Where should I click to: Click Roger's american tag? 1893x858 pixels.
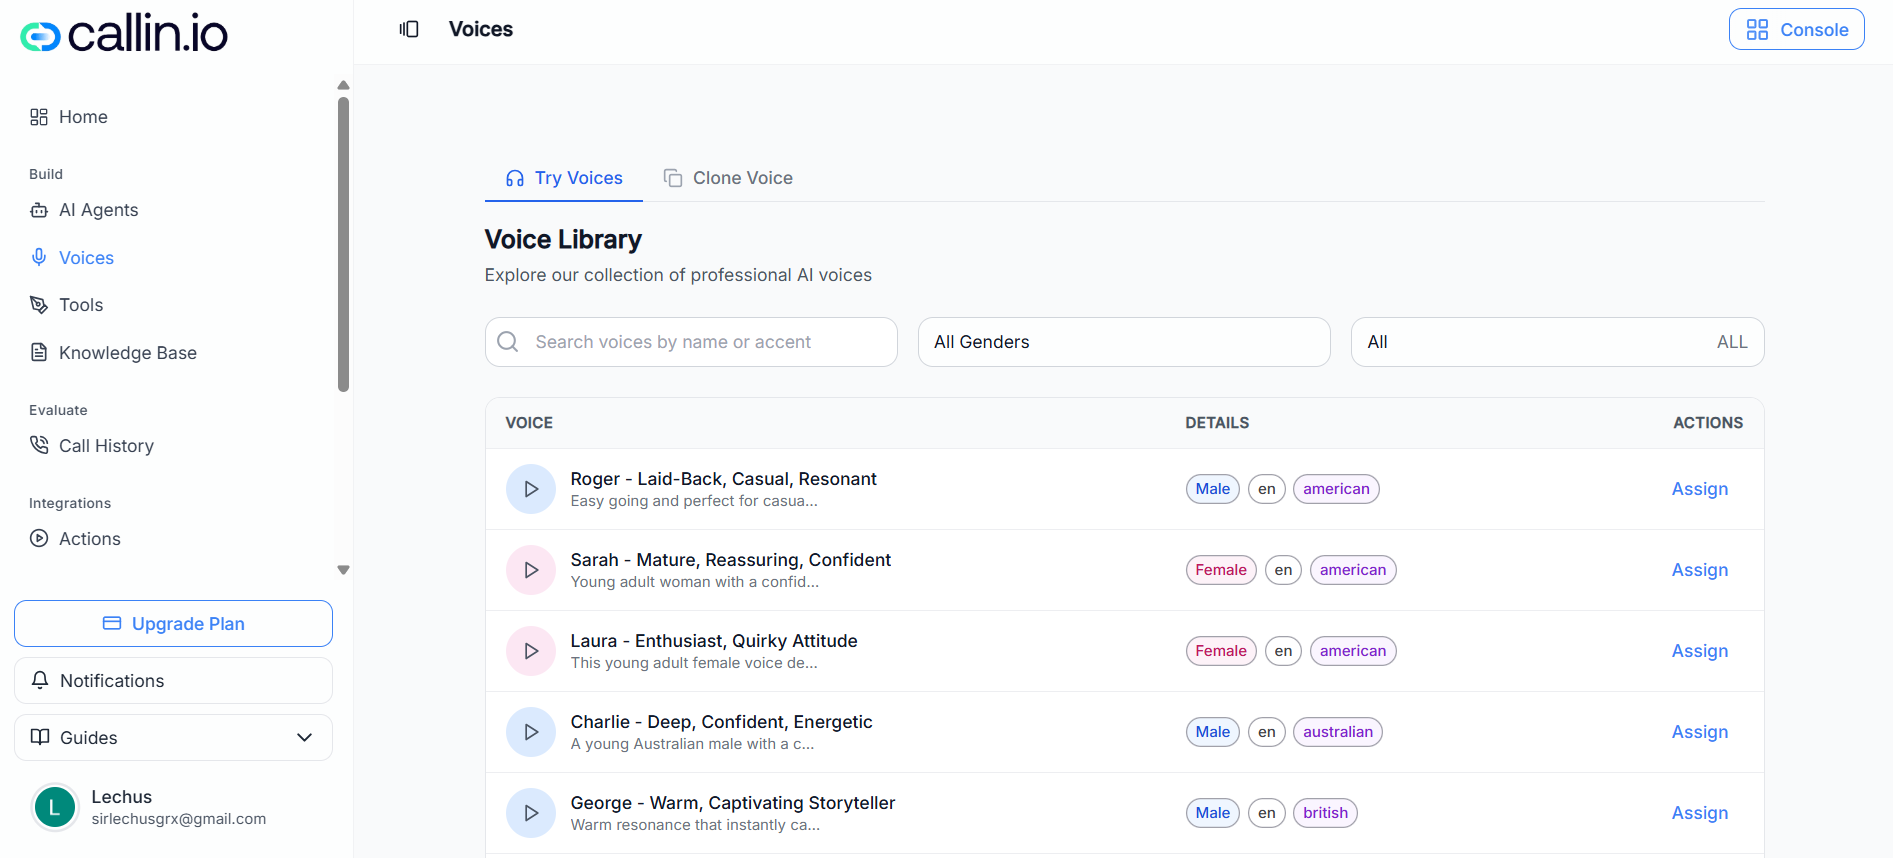click(1336, 489)
